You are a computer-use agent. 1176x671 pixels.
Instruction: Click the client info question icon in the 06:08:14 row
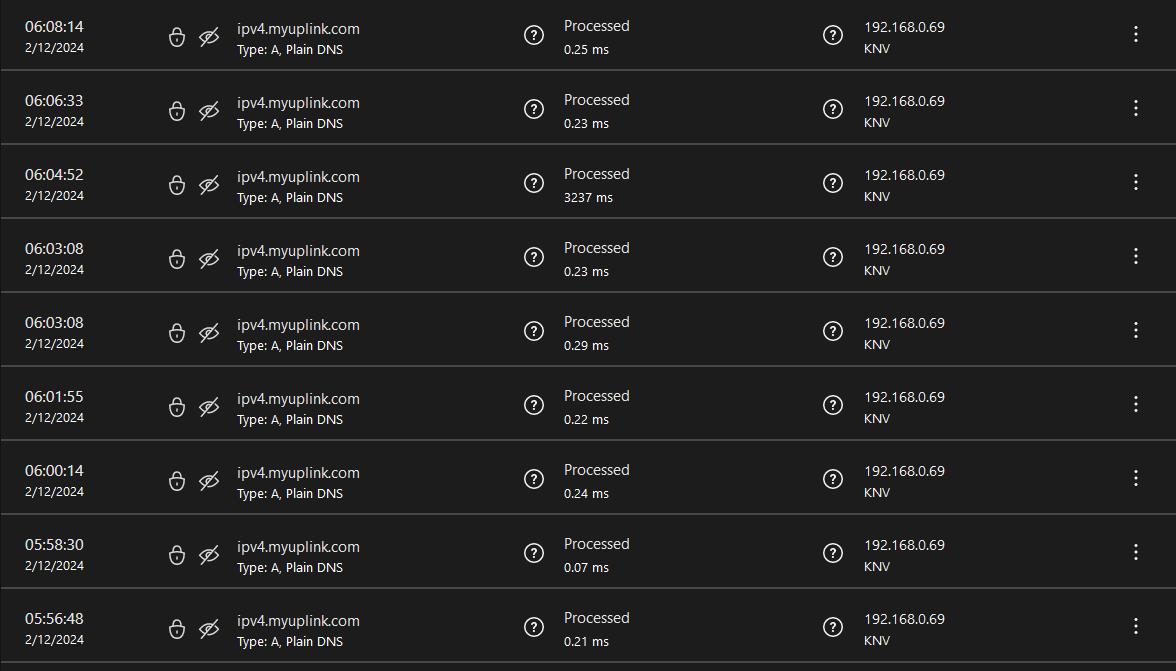832,35
